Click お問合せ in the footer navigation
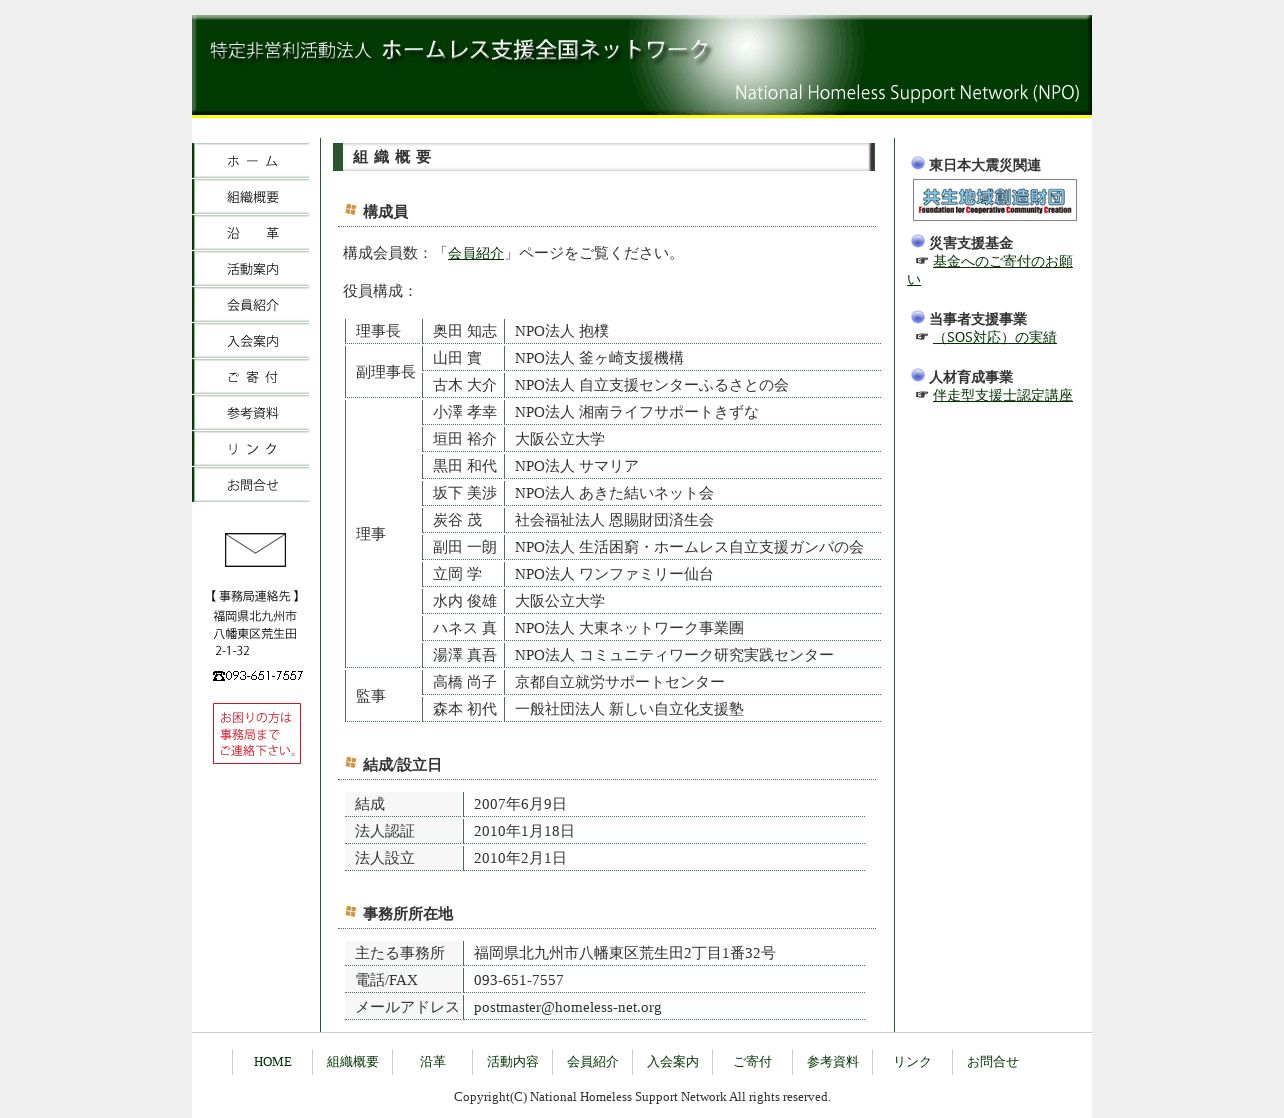This screenshot has height=1118, width=1284. coord(993,1062)
